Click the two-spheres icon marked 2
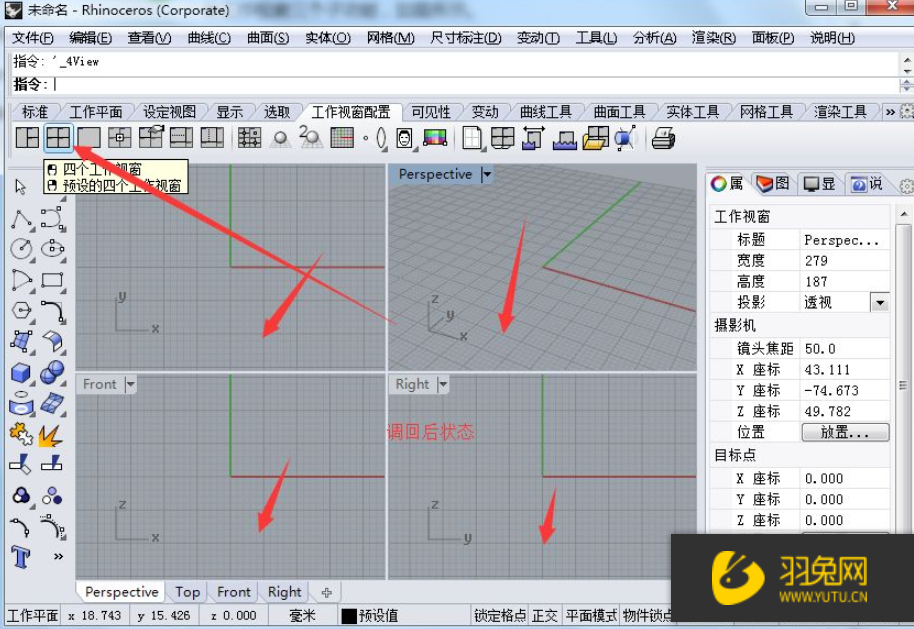This screenshot has height=629, width=914. pos(311,138)
